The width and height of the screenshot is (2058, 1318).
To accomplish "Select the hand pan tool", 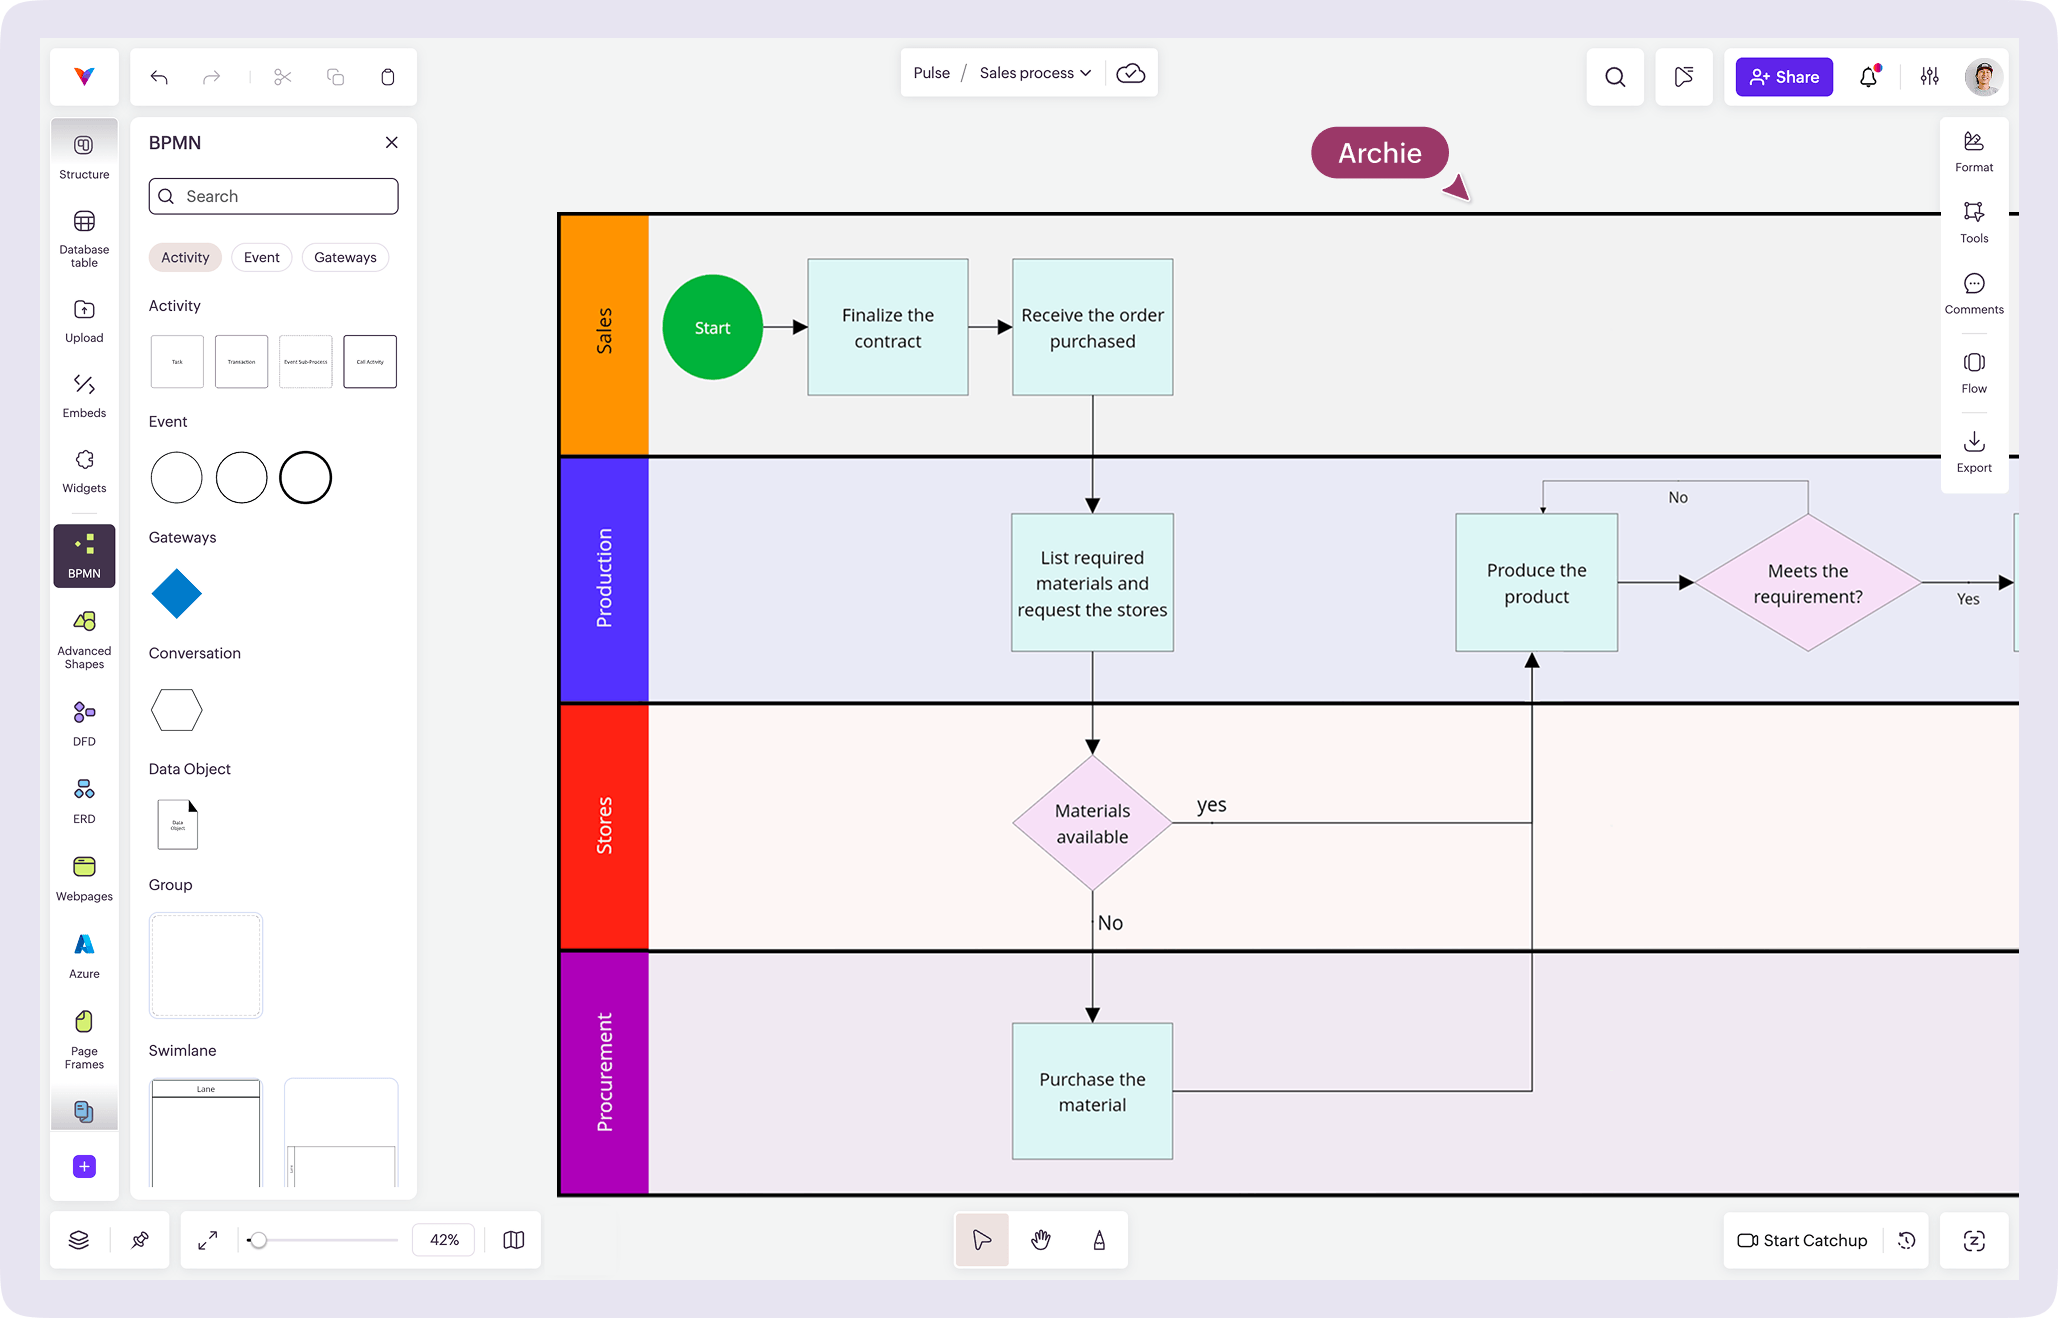I will (1040, 1240).
